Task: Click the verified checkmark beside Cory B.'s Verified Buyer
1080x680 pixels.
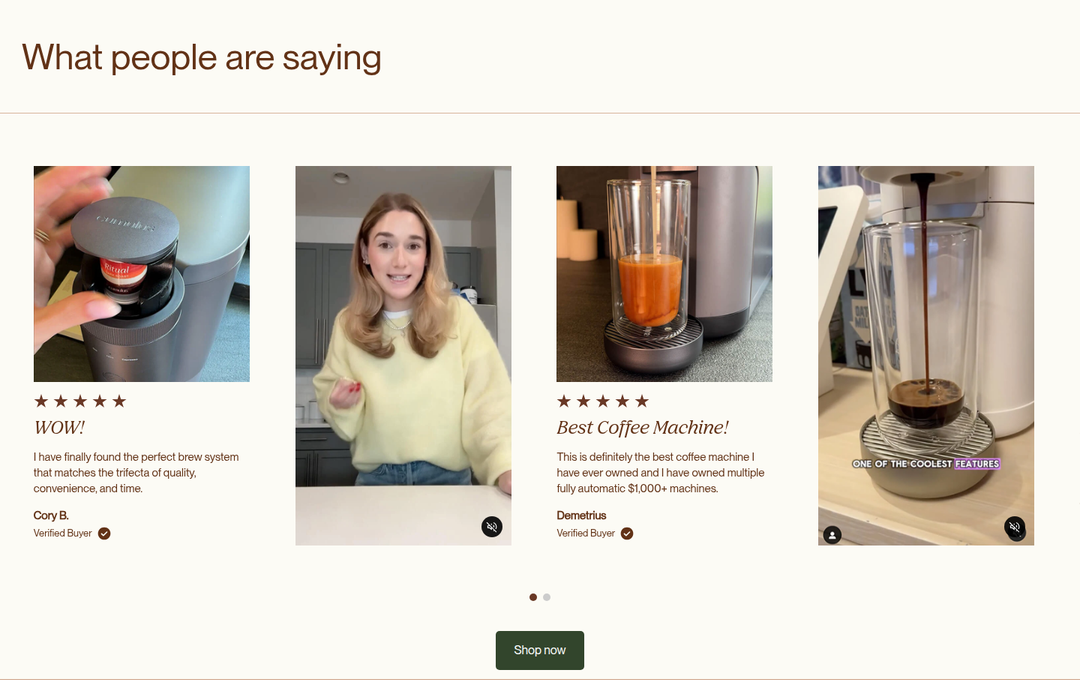Action: click(104, 533)
